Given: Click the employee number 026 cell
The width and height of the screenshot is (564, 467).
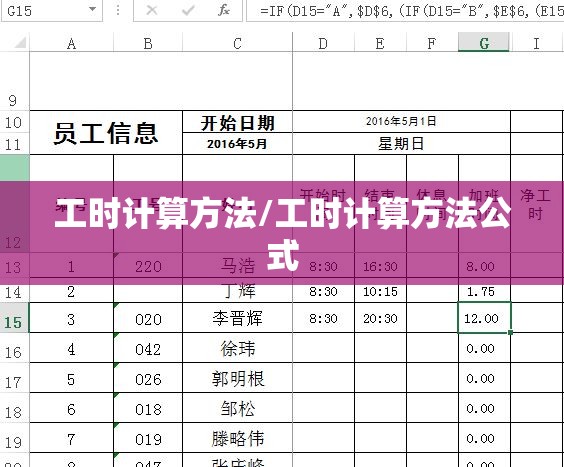Looking at the screenshot, I should pyautogui.click(x=148, y=379).
